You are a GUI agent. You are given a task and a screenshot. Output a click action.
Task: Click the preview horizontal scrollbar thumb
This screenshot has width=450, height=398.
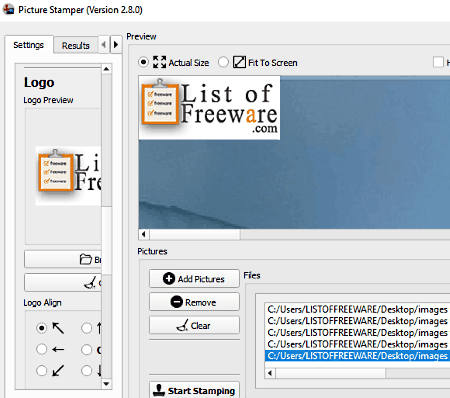pos(195,234)
